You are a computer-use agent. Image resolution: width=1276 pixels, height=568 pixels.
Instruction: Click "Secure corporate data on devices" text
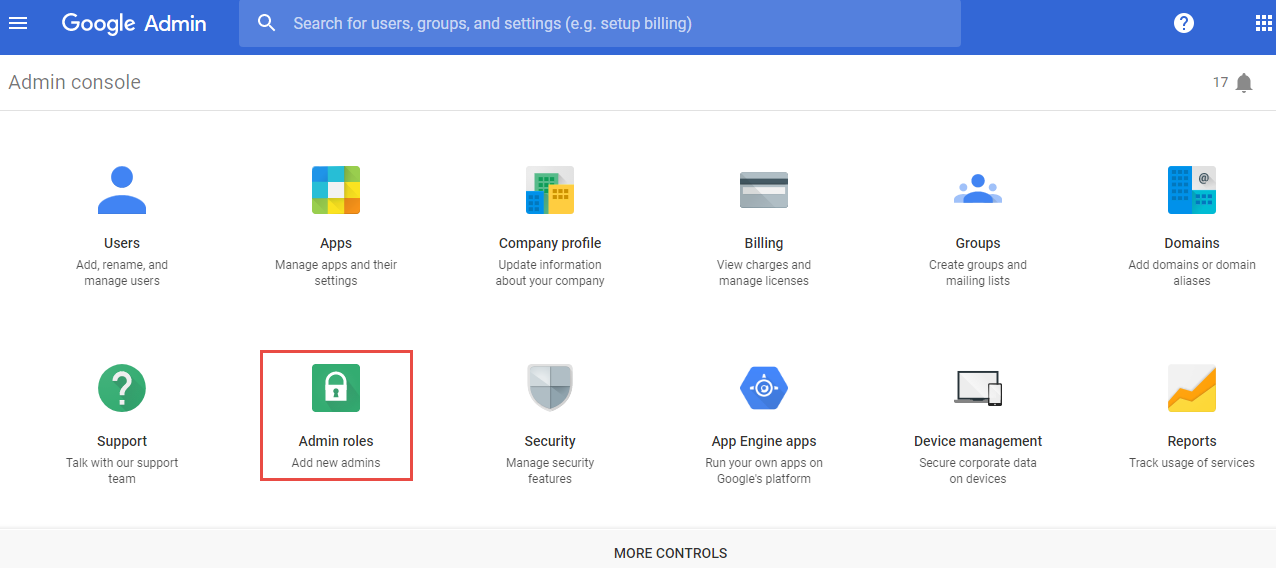tap(978, 471)
